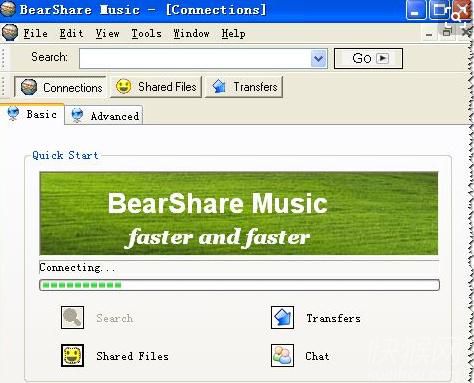Minimize the BearShare Music main window
474x383 pixels.
tap(415, 10)
